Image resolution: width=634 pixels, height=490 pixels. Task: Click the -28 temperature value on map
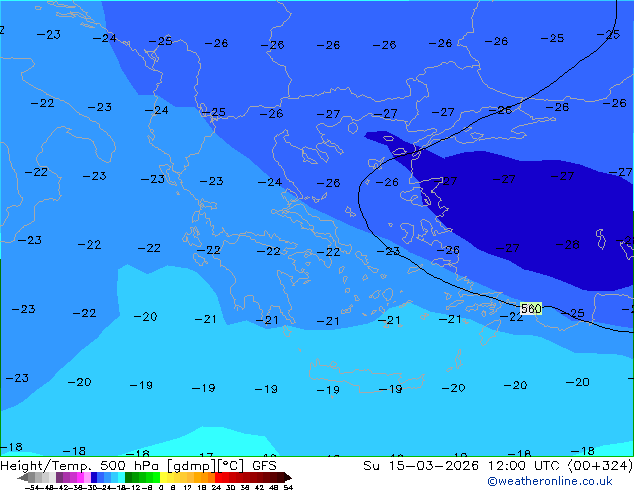point(567,245)
